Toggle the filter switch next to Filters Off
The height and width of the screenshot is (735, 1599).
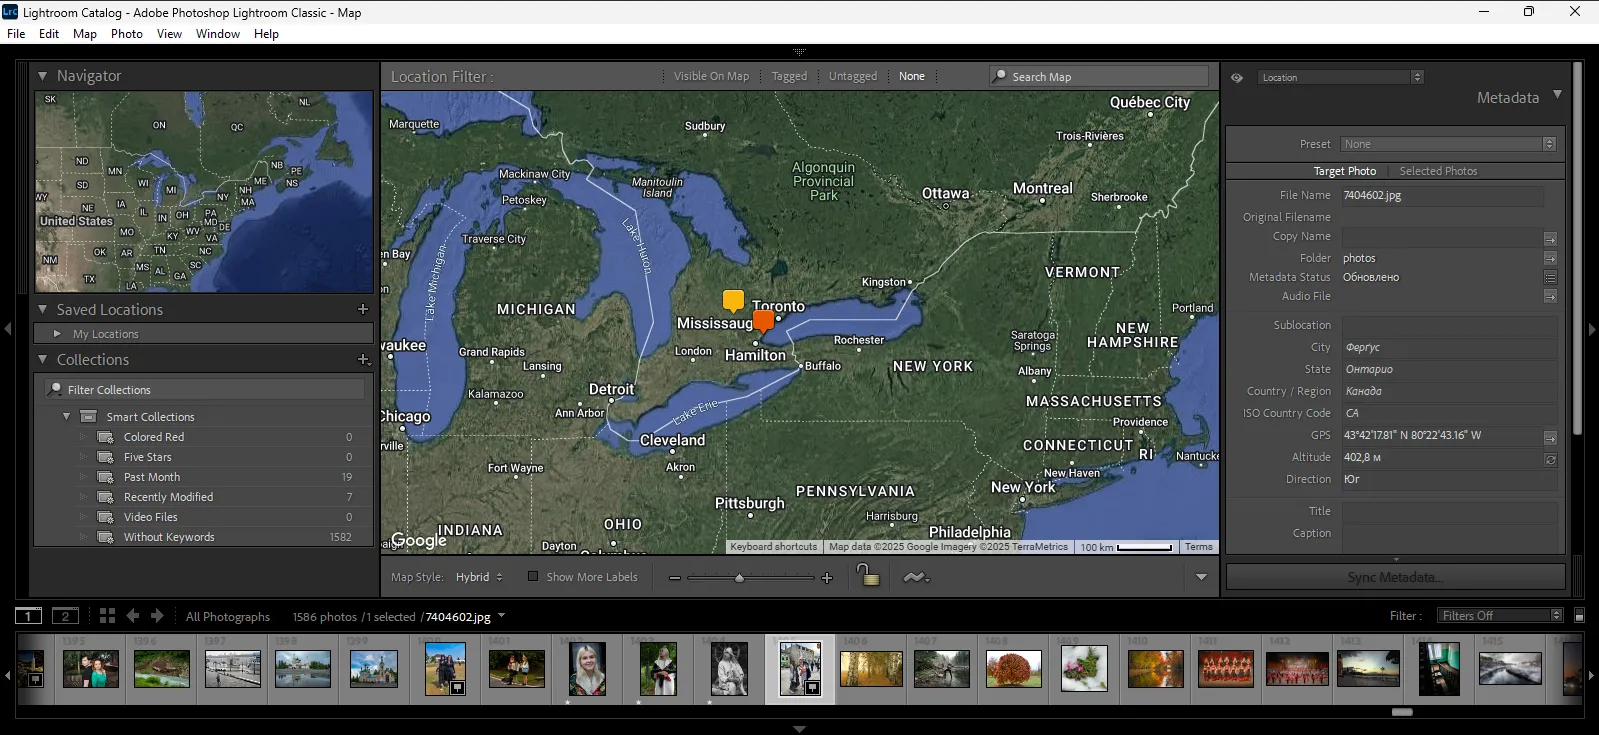[x=1580, y=616]
